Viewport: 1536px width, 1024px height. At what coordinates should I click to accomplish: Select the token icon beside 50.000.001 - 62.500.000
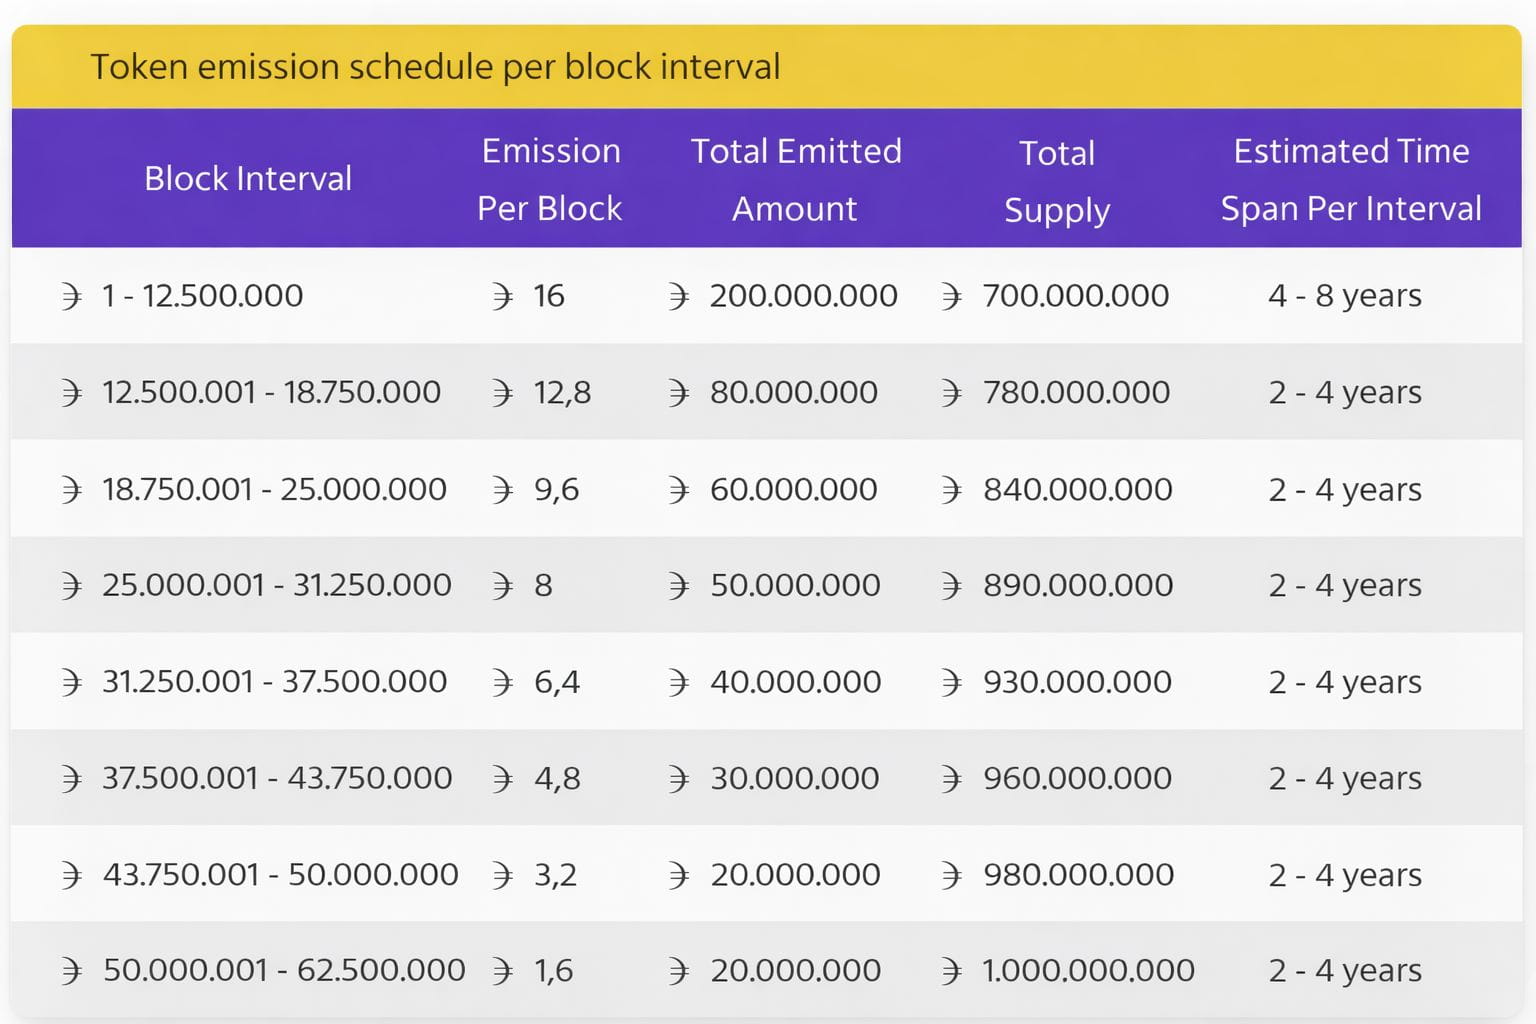(x=70, y=971)
